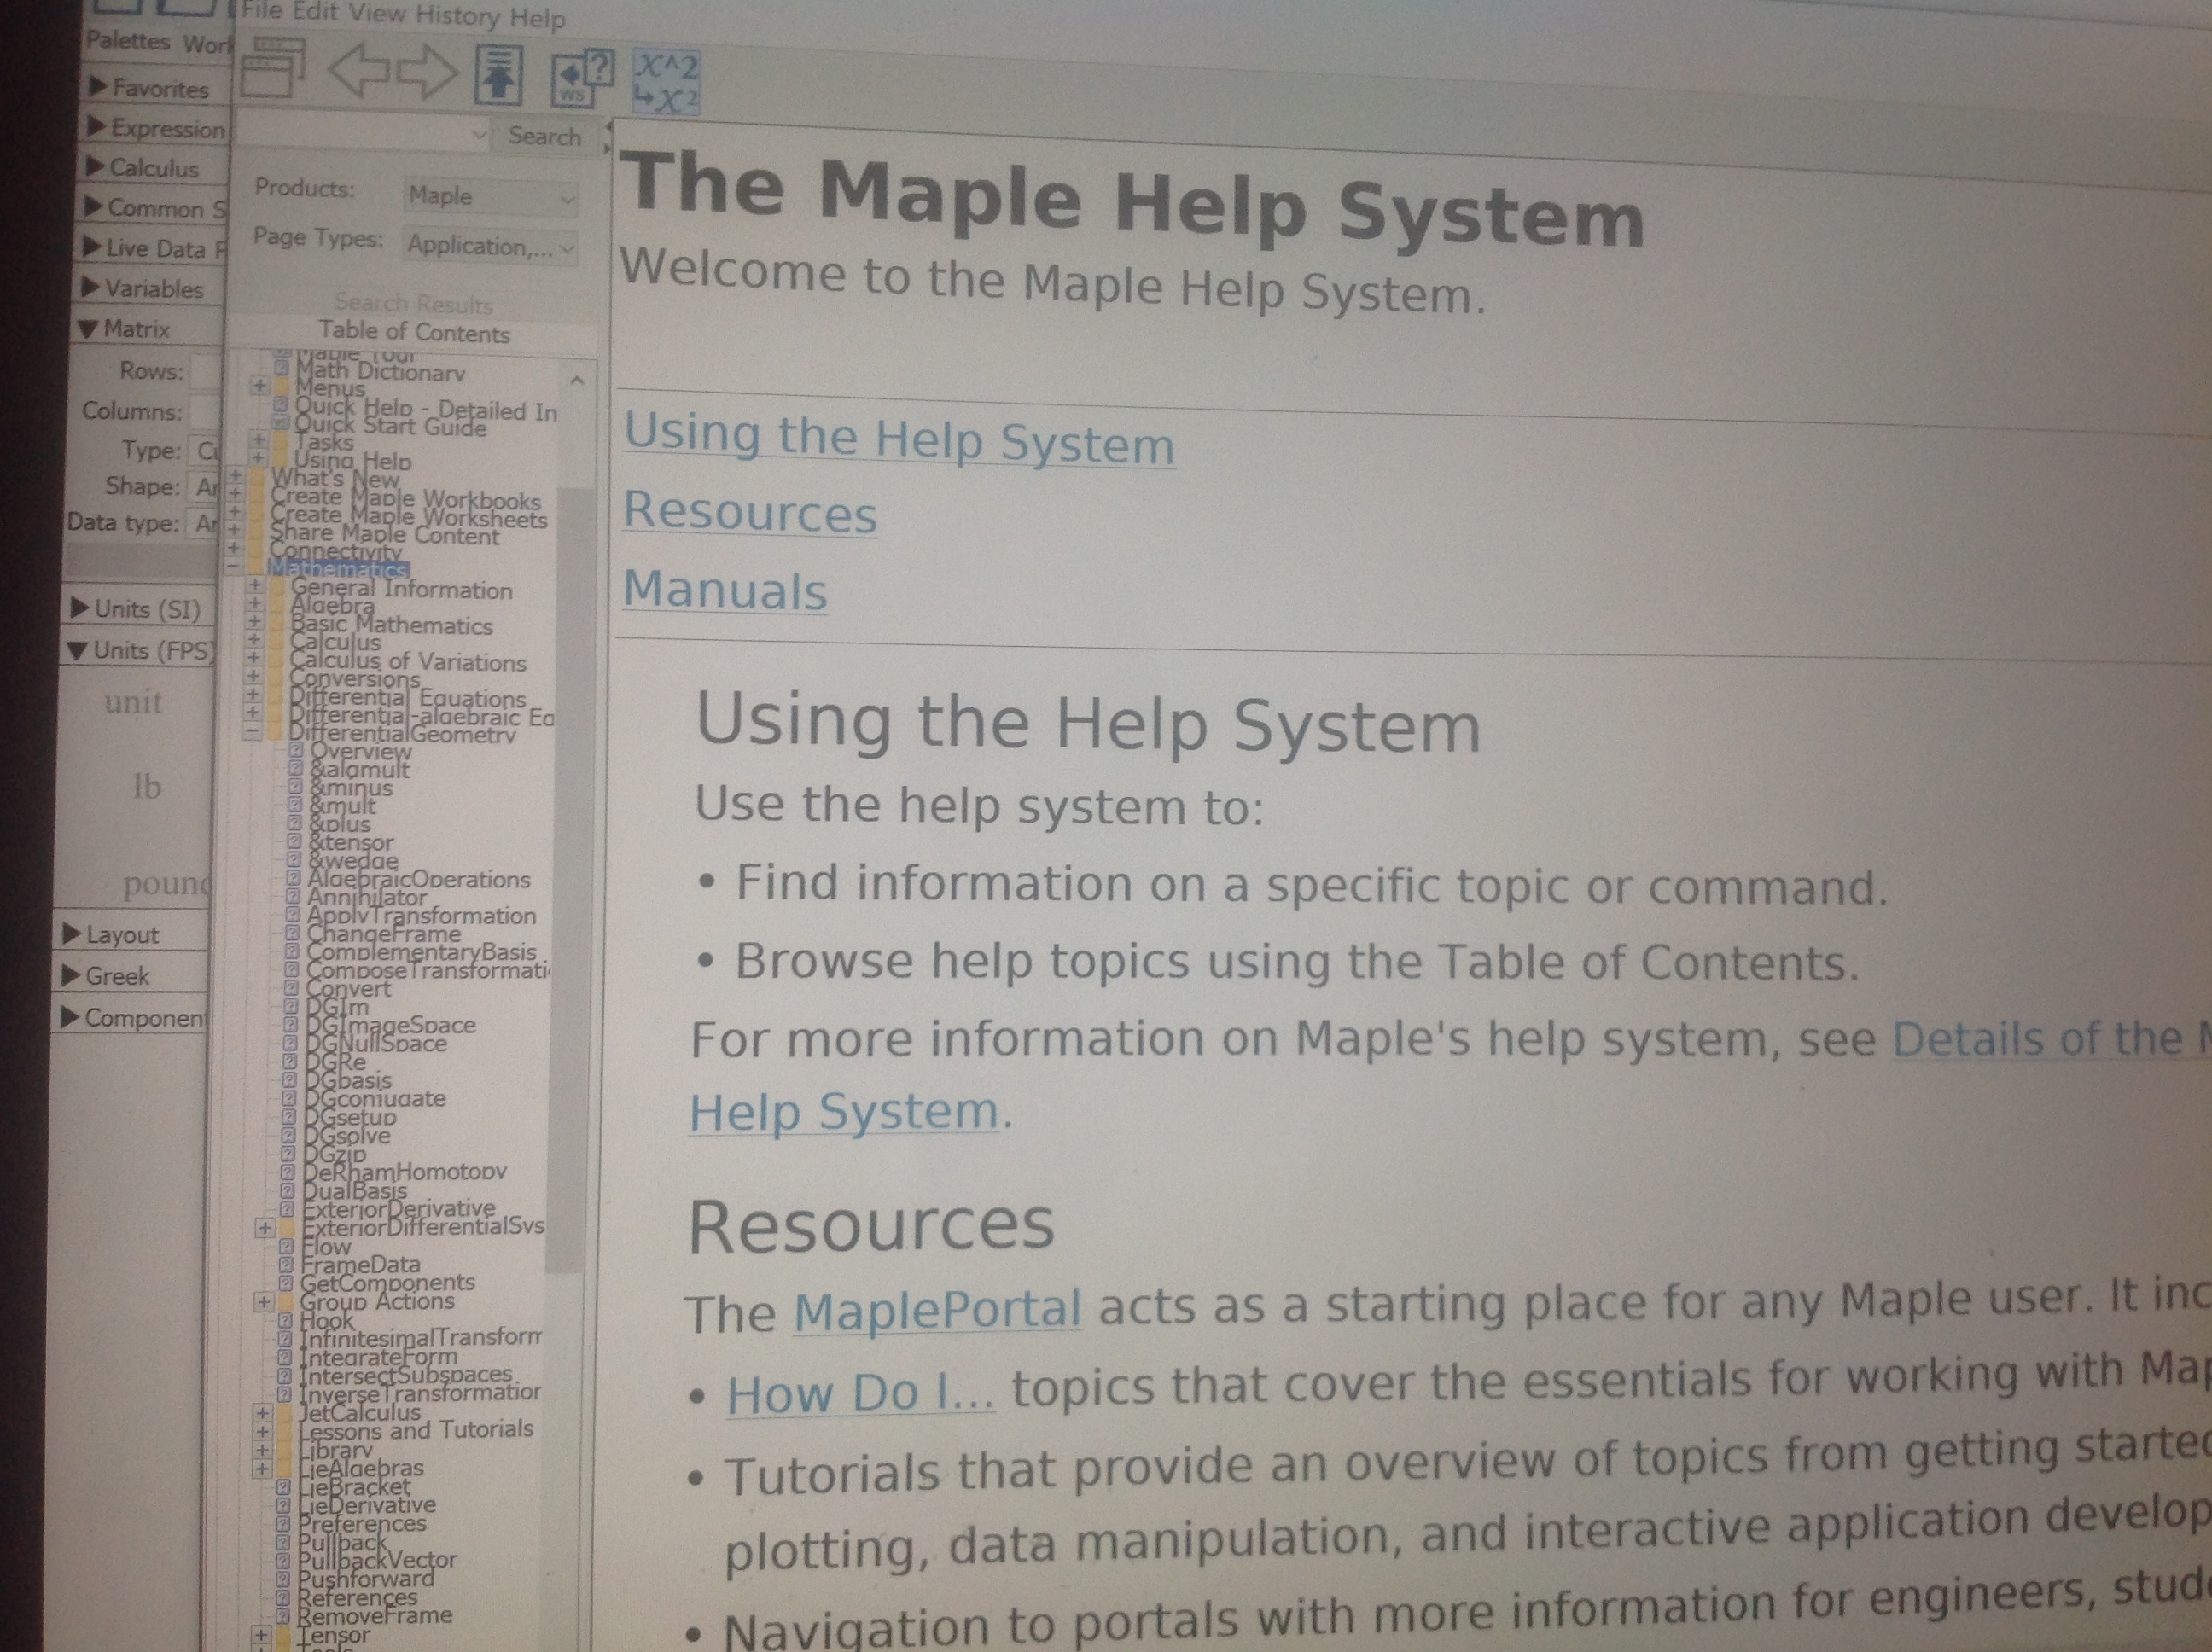Insert the 'lb' unit from Units palette
The width and height of the screenshot is (2212, 1652).
146,787
